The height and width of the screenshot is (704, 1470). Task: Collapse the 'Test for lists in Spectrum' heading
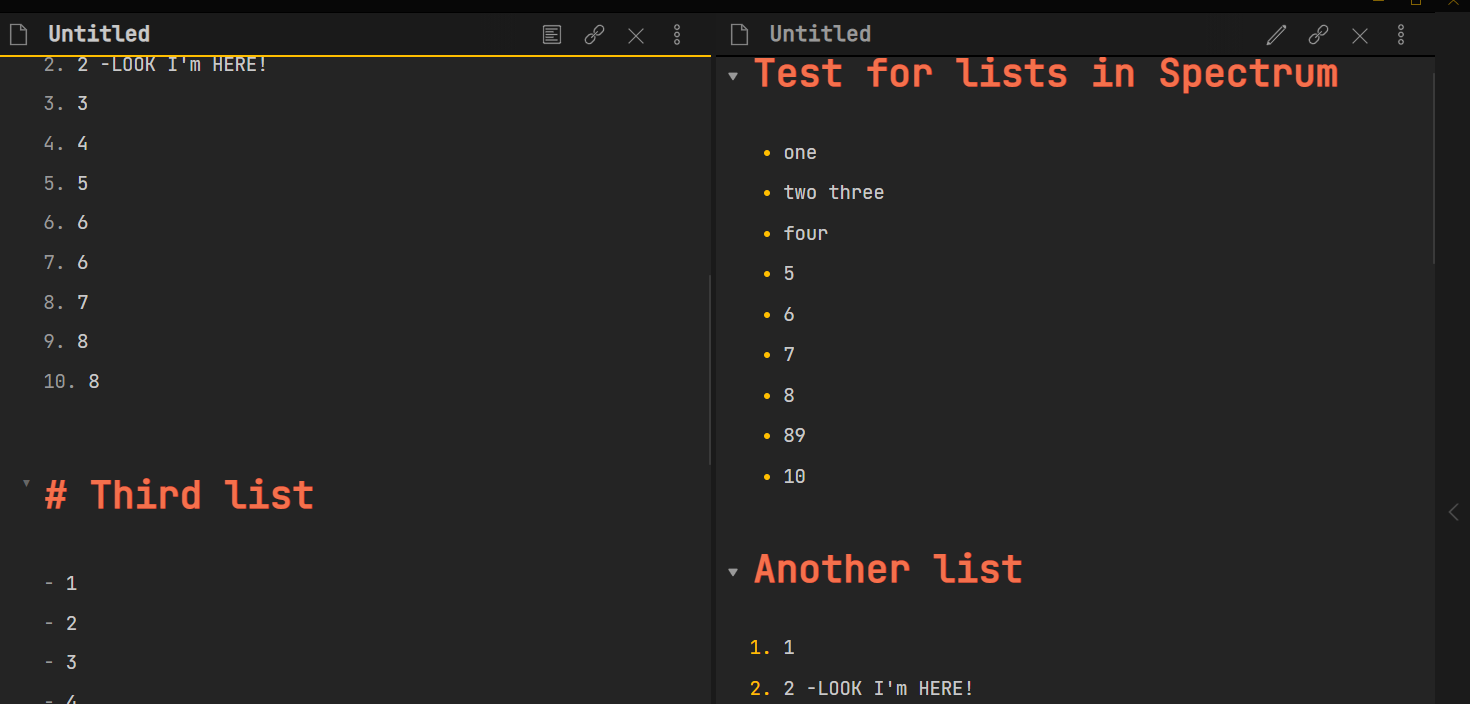click(733, 76)
